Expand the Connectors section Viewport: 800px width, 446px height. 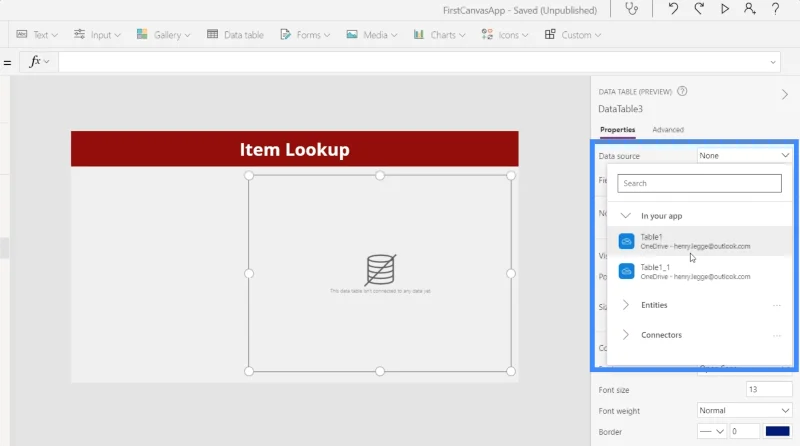pyautogui.click(x=626, y=335)
